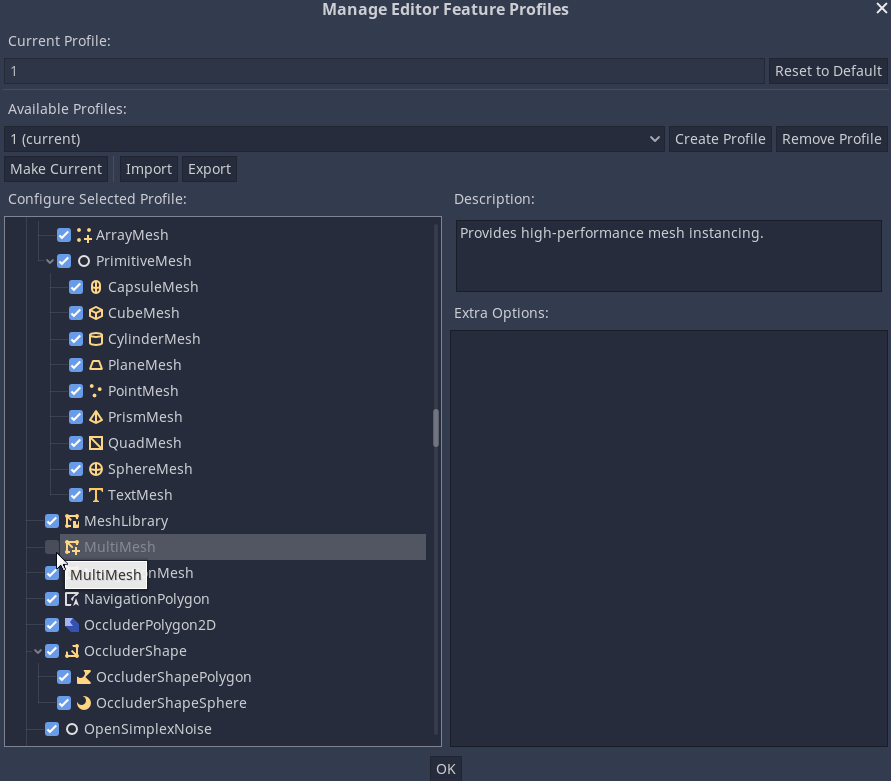Click the CubeMesh class icon
This screenshot has width=891, height=781.
[x=95, y=312]
